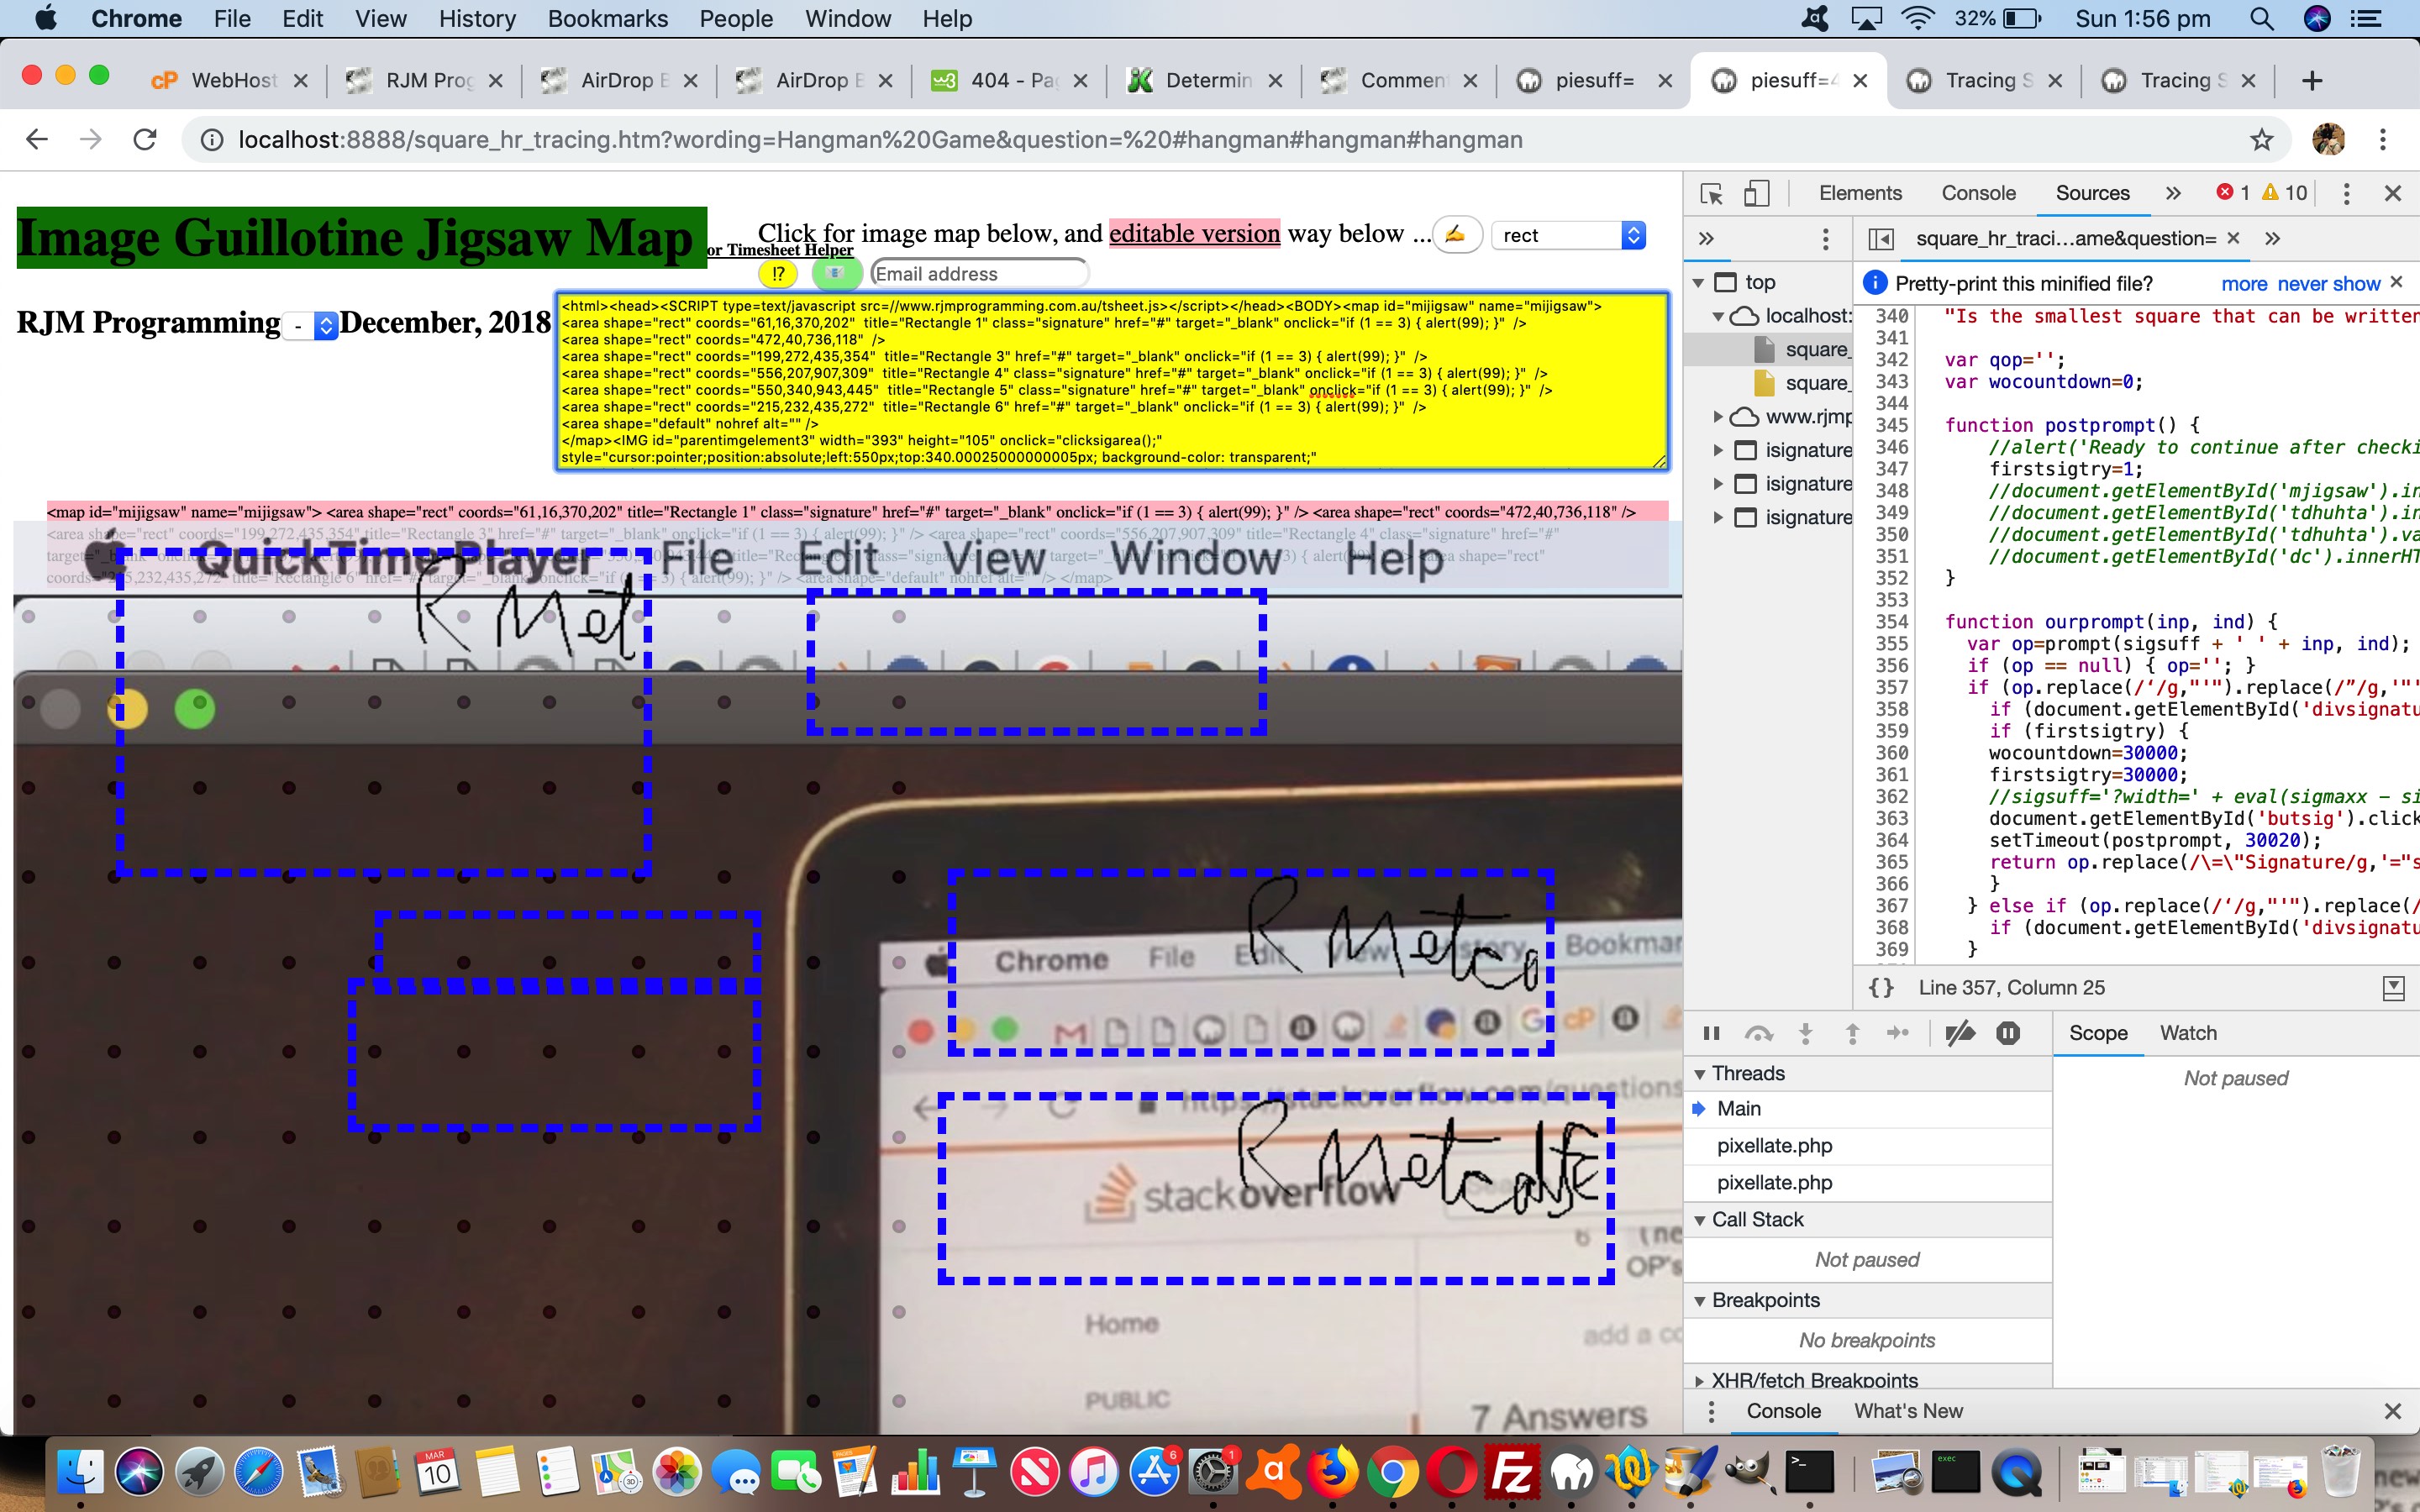Show more open file tabs chevron
Screen dimensions: 2420x1512
click(2272, 238)
